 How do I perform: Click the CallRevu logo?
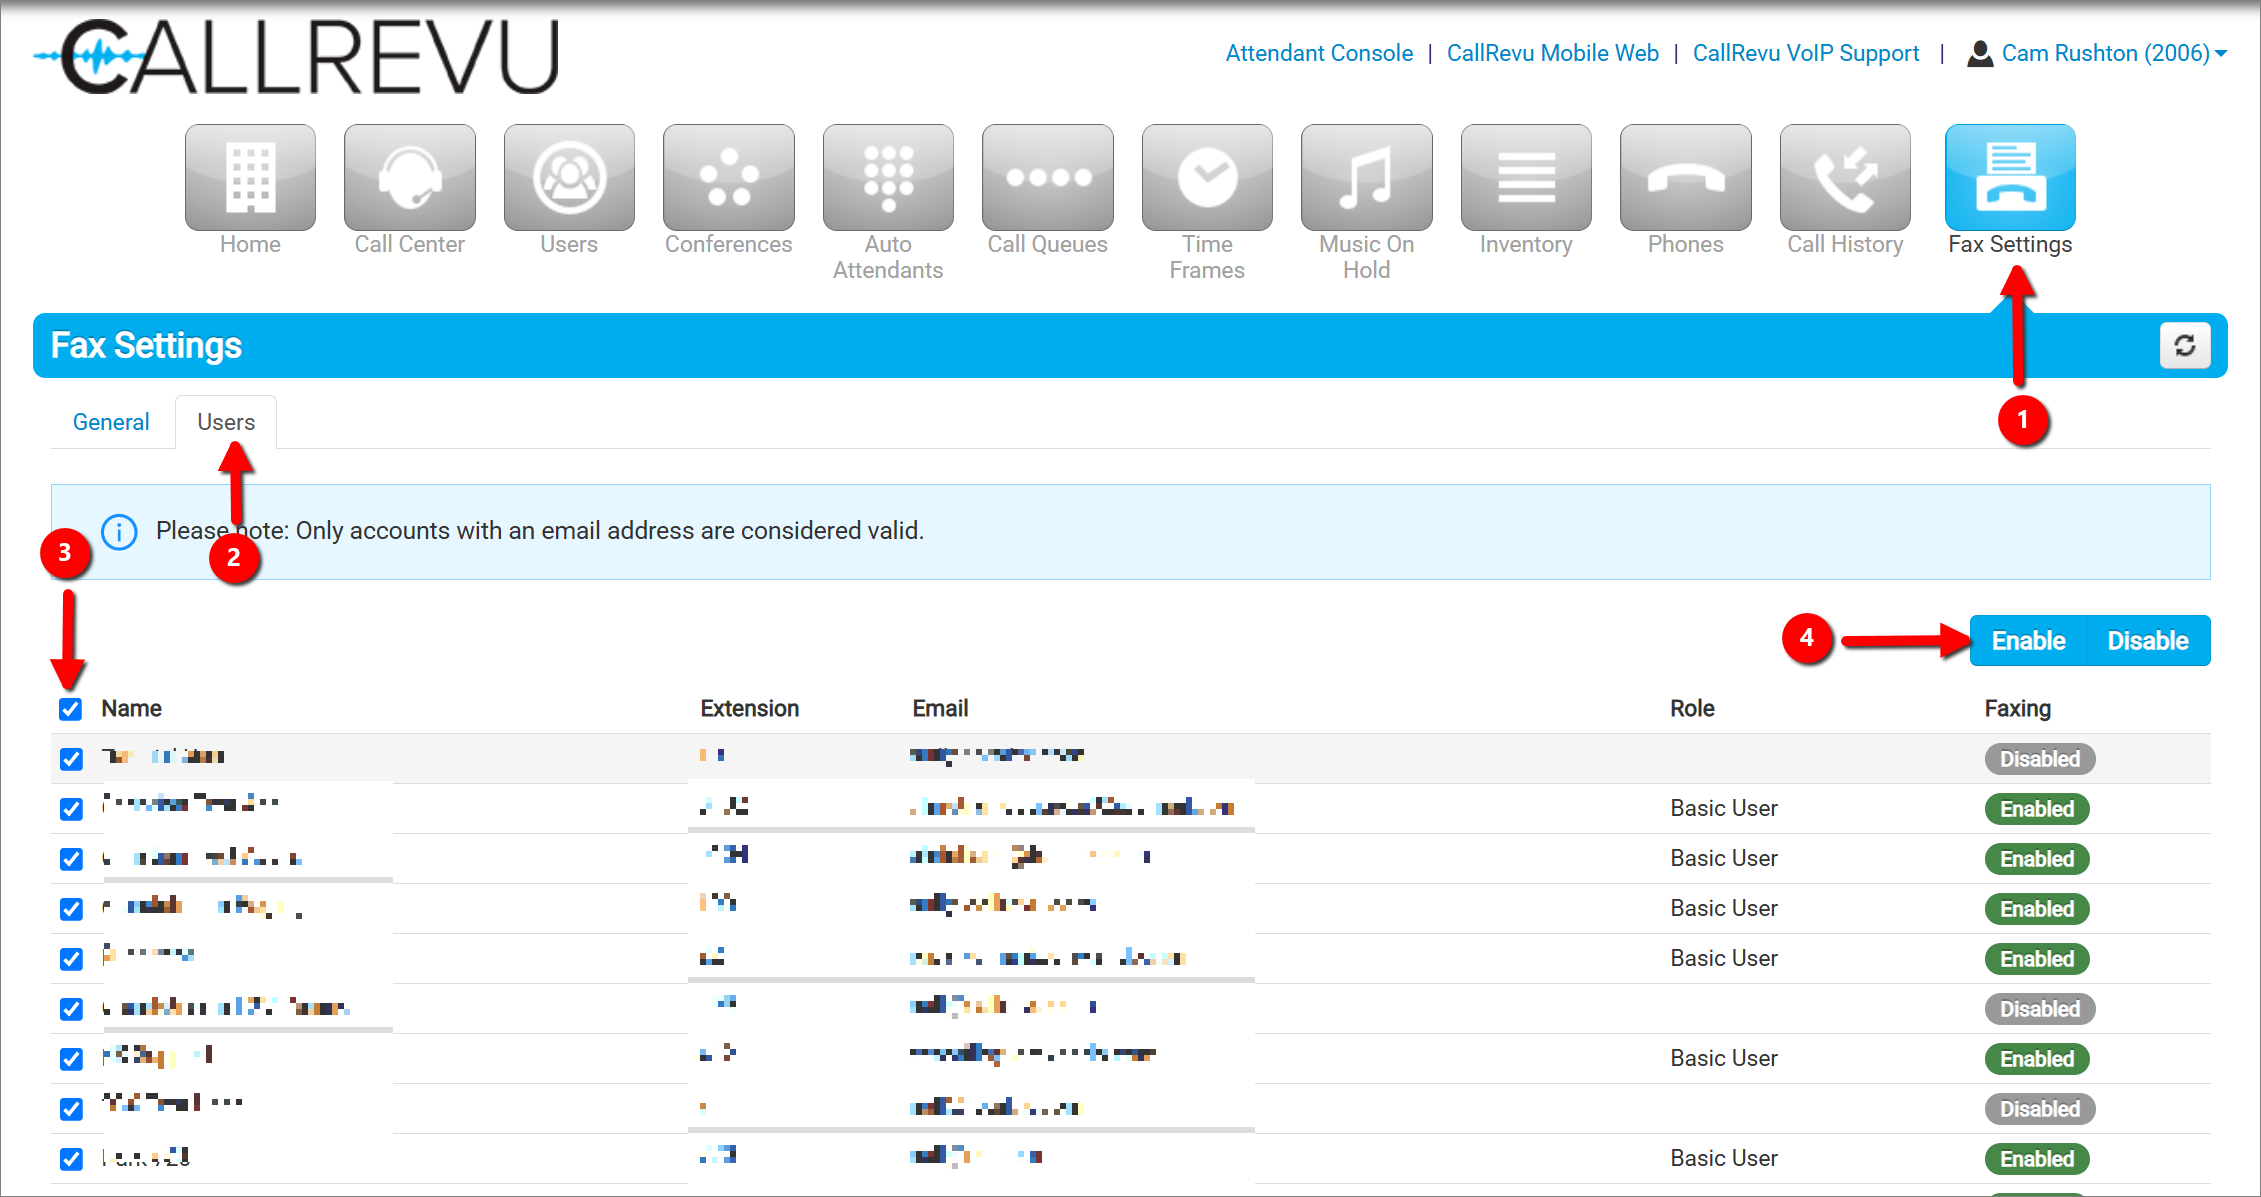297,57
